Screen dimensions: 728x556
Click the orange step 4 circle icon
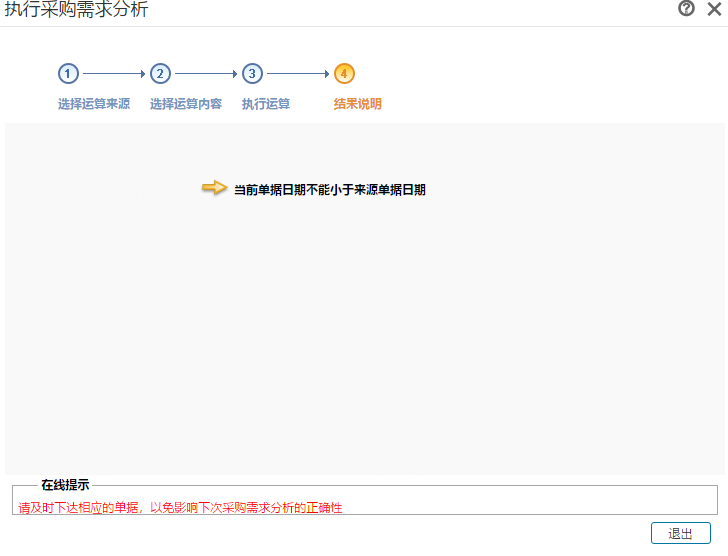(x=344, y=74)
